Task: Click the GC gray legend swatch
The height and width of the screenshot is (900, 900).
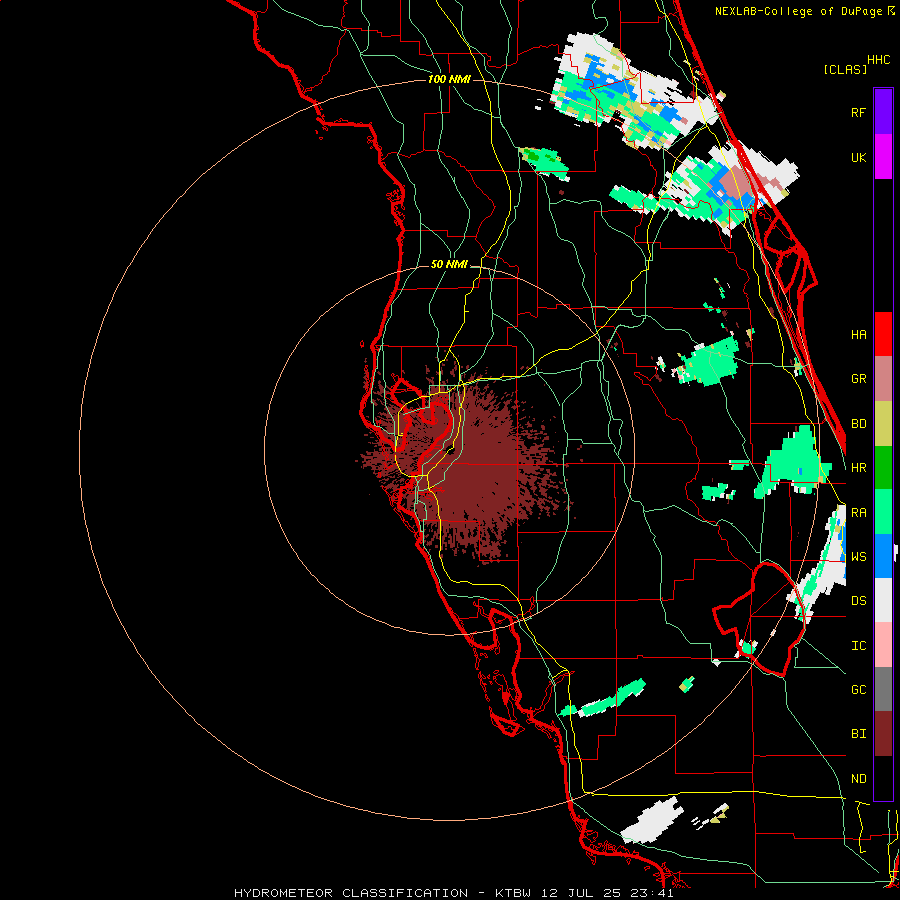Action: [x=883, y=689]
